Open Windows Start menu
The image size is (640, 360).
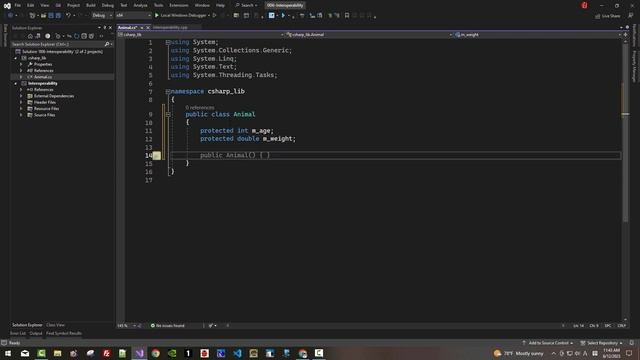point(8,353)
